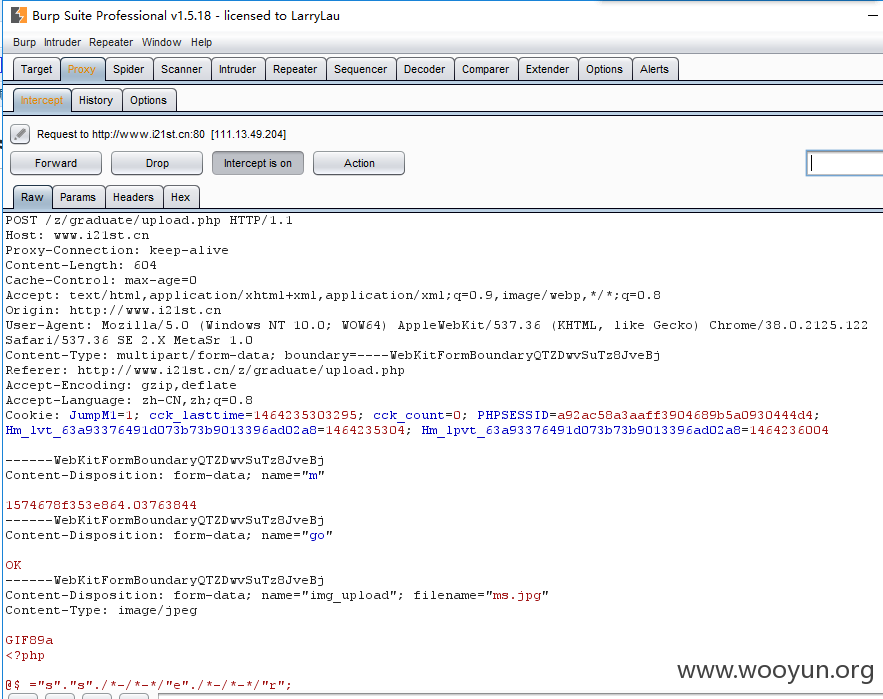The width and height of the screenshot is (883, 699).
Task: Click the Accept-Encoding: gzip,deflate header
Action: (x=121, y=385)
